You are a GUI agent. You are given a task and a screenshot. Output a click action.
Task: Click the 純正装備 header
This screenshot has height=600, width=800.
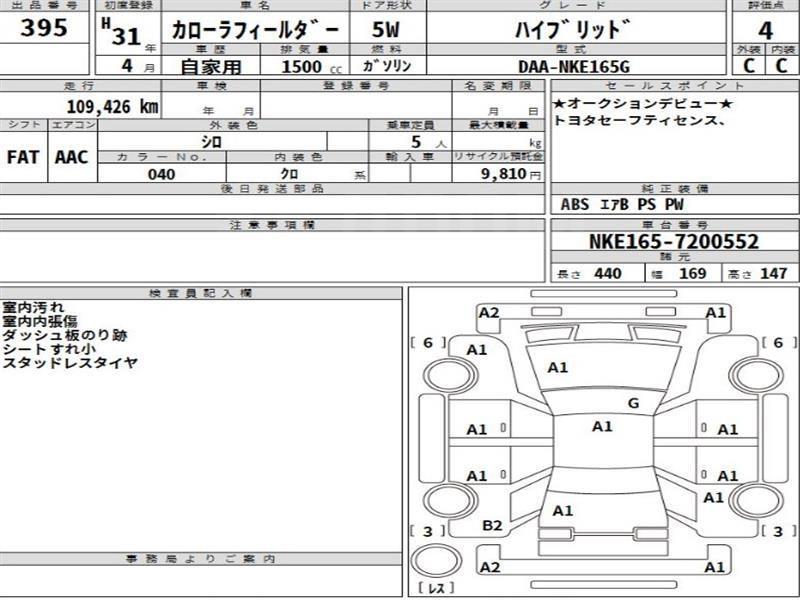point(674,189)
